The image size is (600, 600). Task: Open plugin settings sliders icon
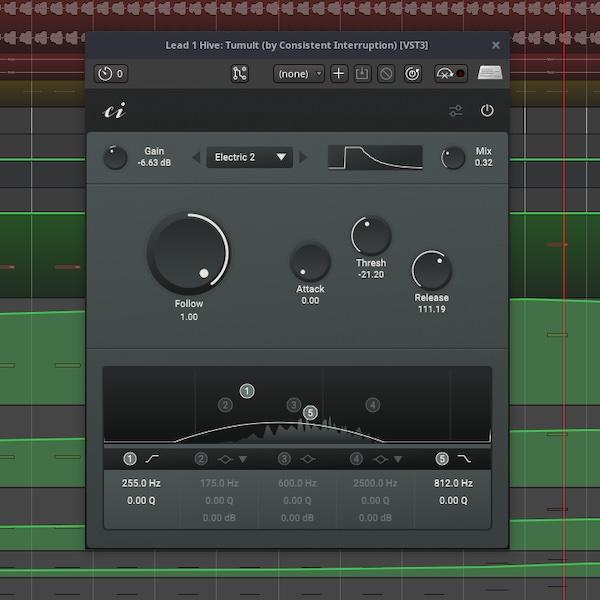click(455, 111)
